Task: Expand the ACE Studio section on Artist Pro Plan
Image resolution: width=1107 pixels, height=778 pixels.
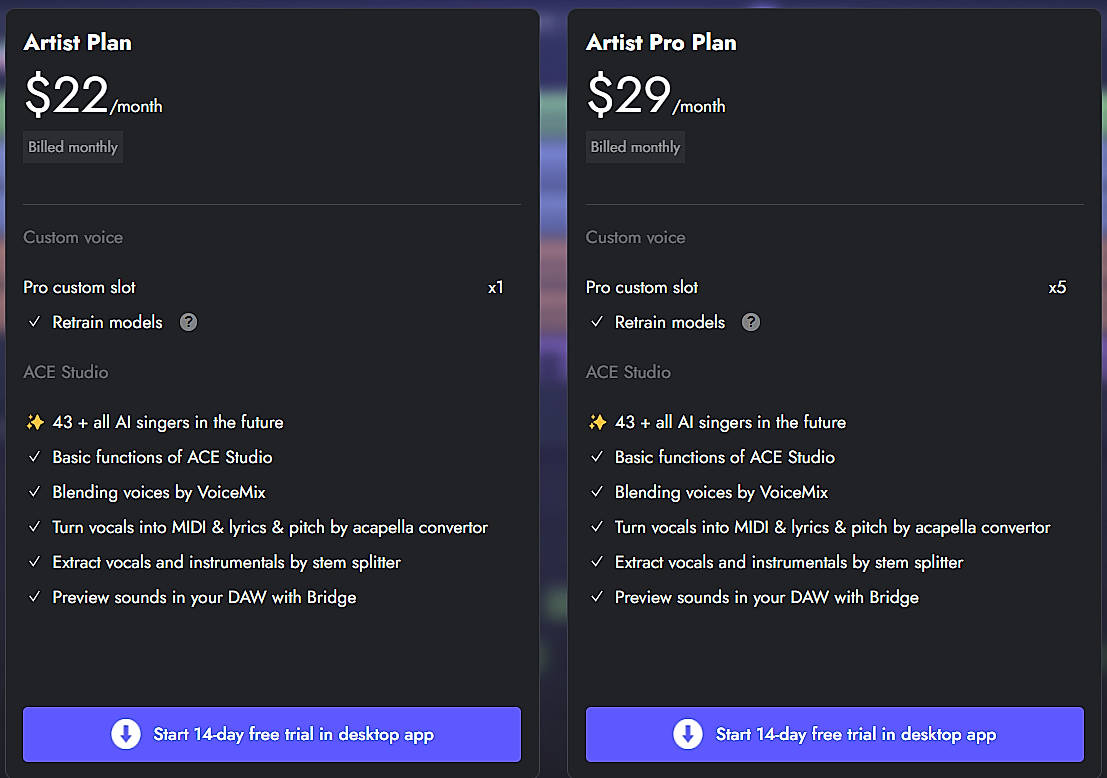Action: [x=628, y=371]
